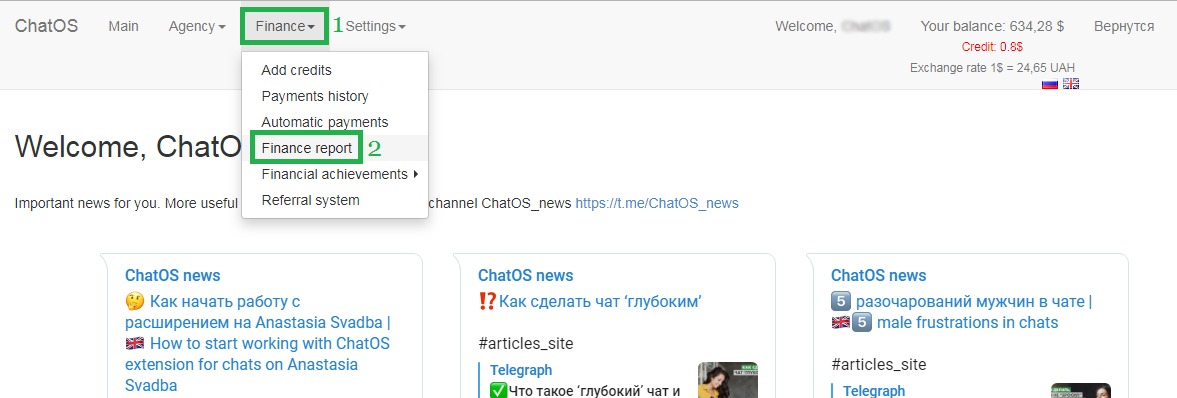Viewport: 1177px width, 398px height.
Task: Expand the Settings dropdown menu
Action: pyautogui.click(x=375, y=26)
